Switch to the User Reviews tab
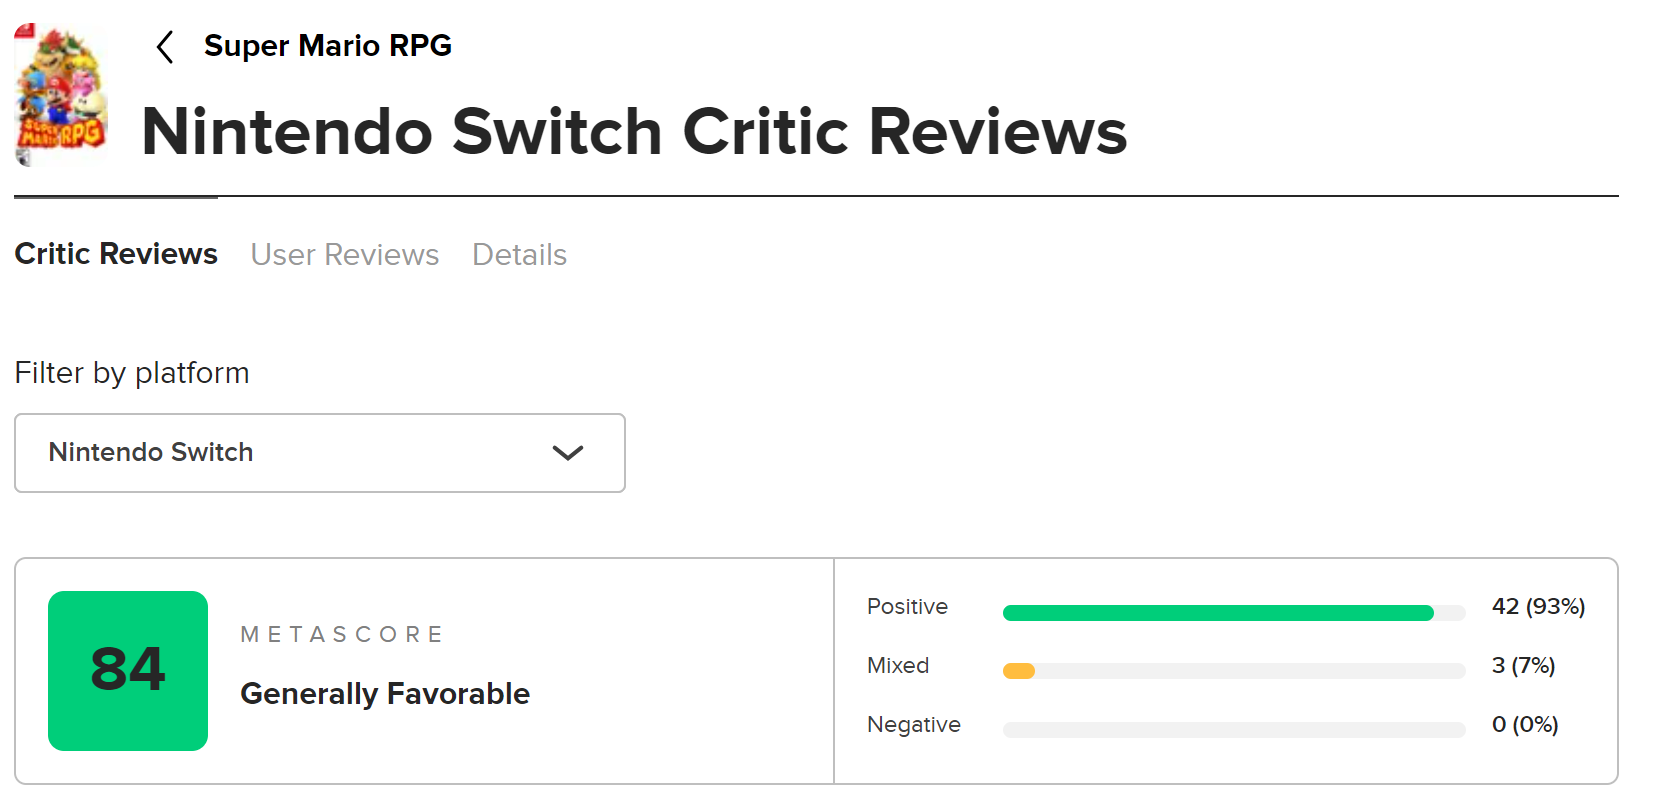 click(x=344, y=255)
